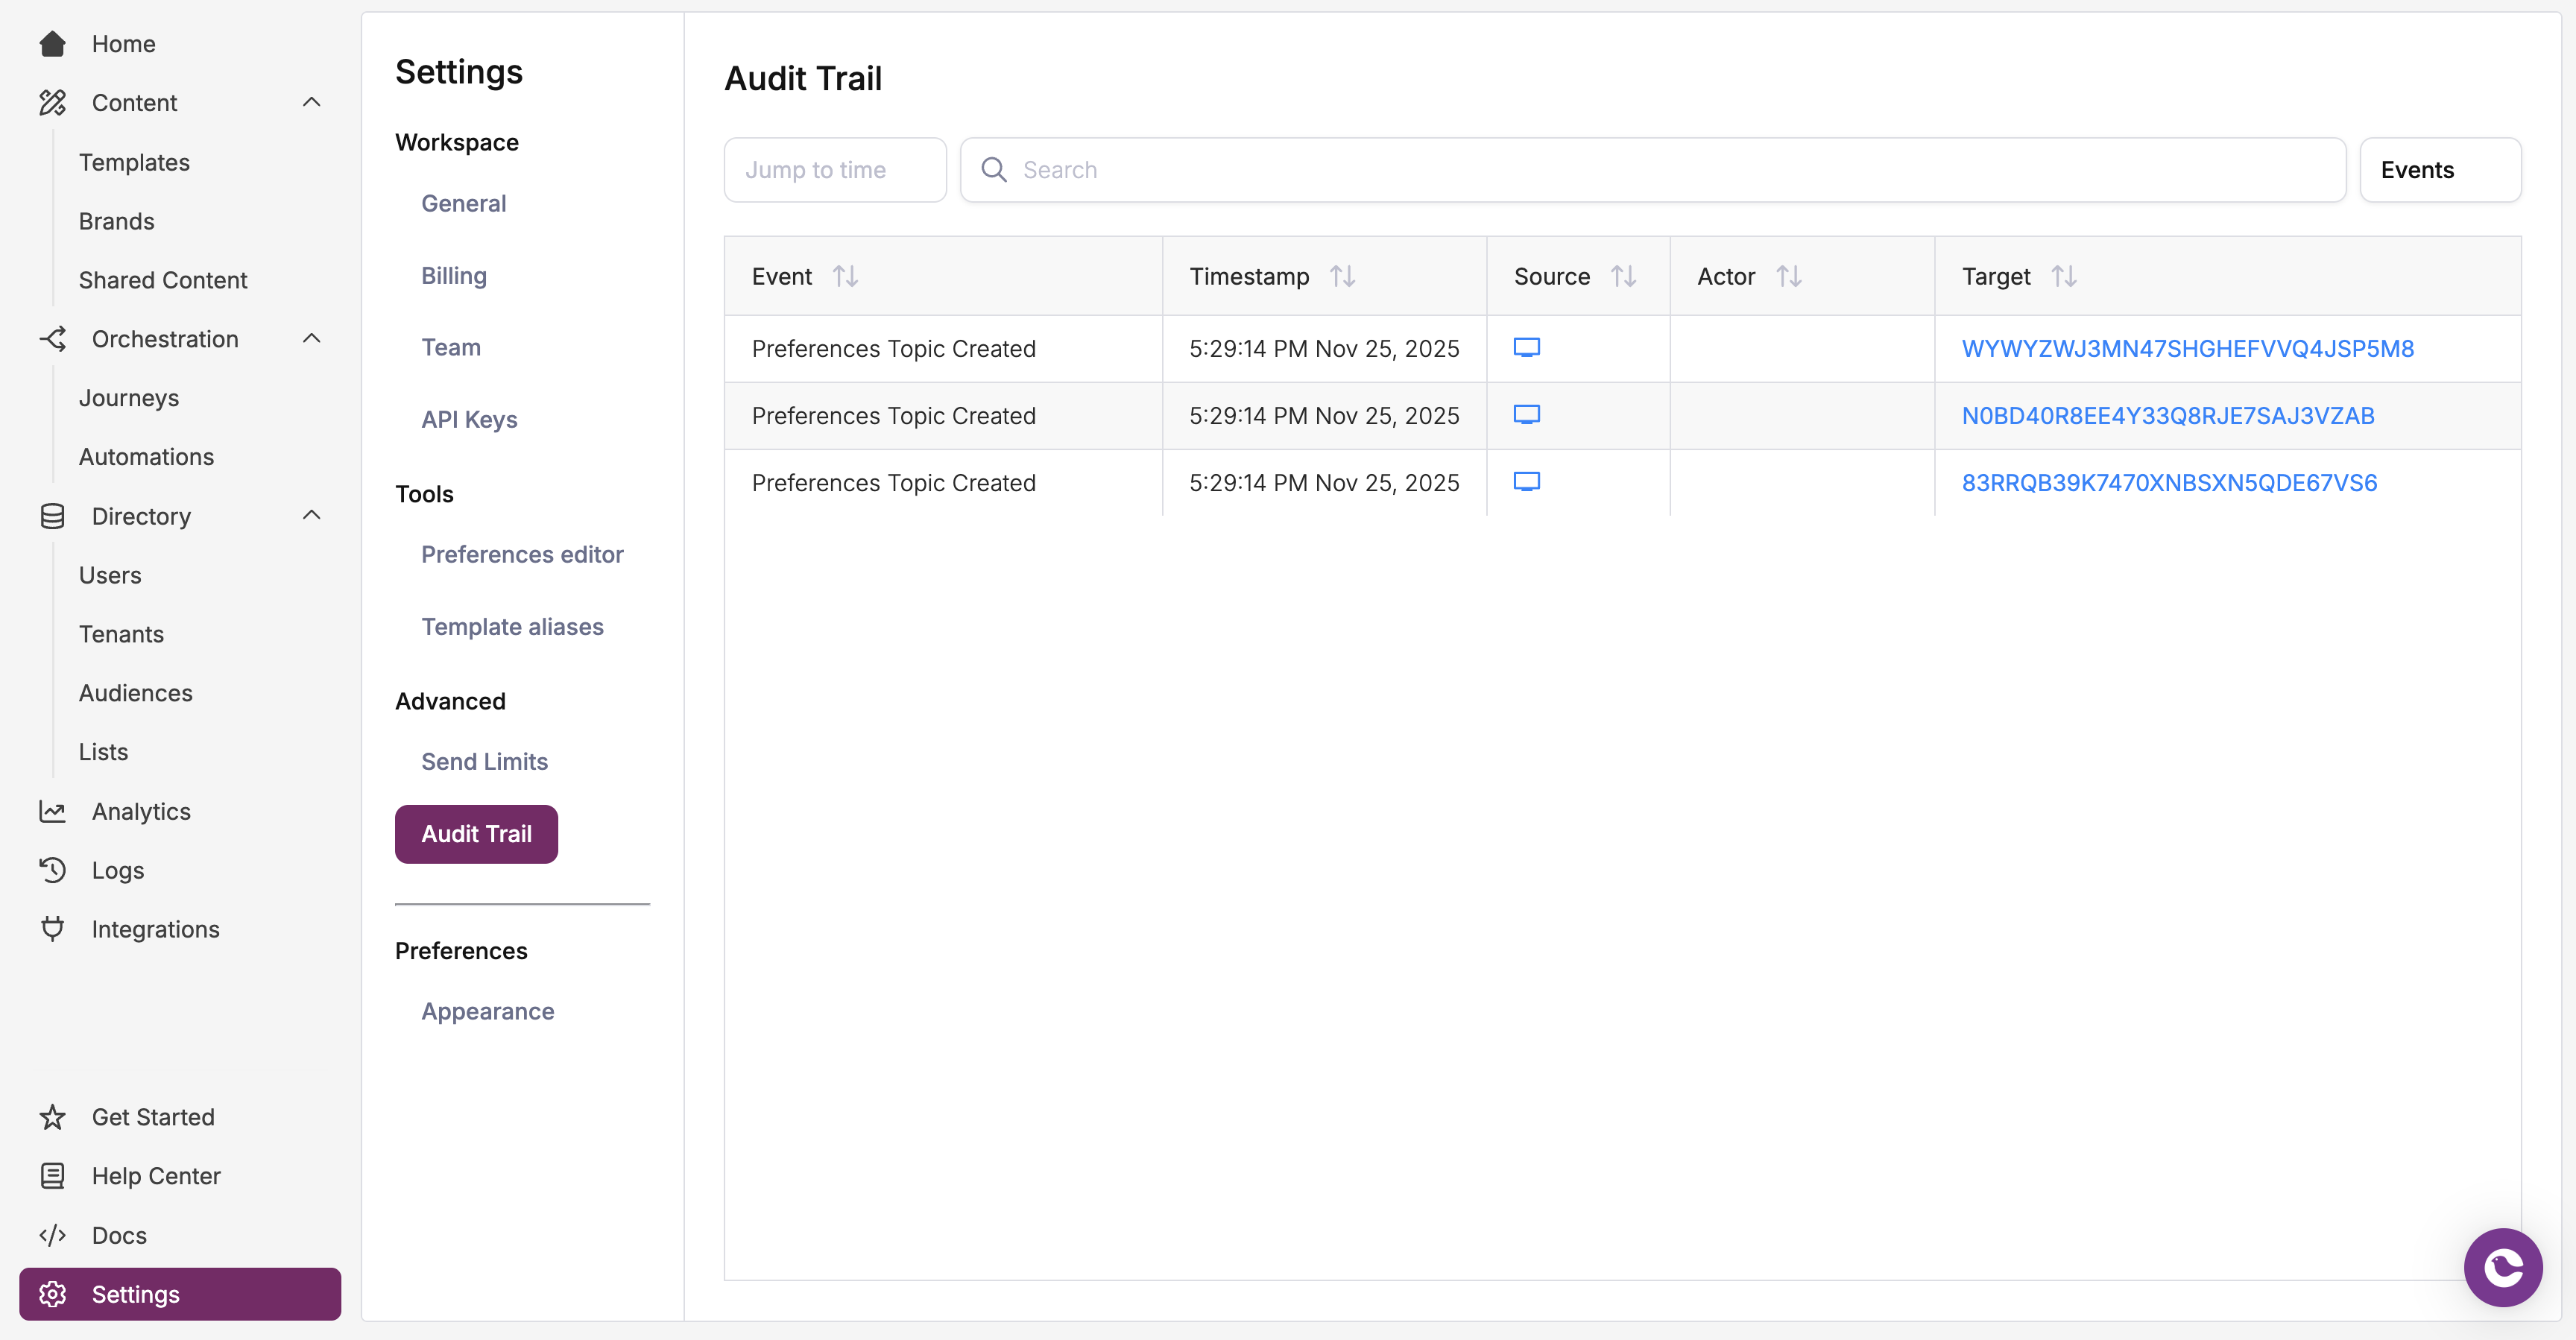
Task: Collapse the Content section in sidebar
Action: tap(311, 102)
